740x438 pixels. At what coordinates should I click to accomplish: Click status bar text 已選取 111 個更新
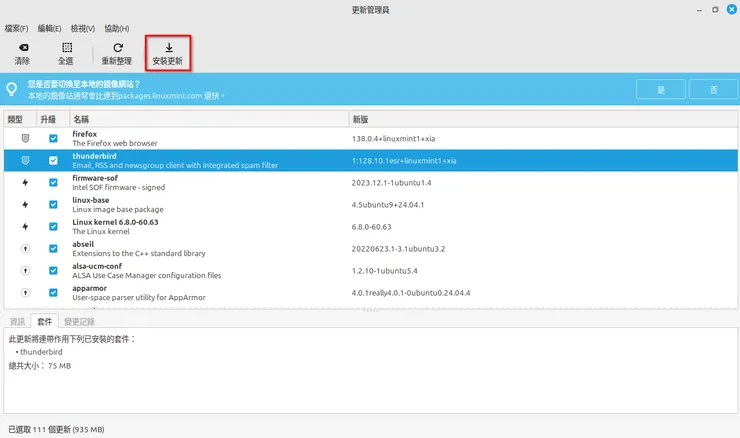(56, 430)
